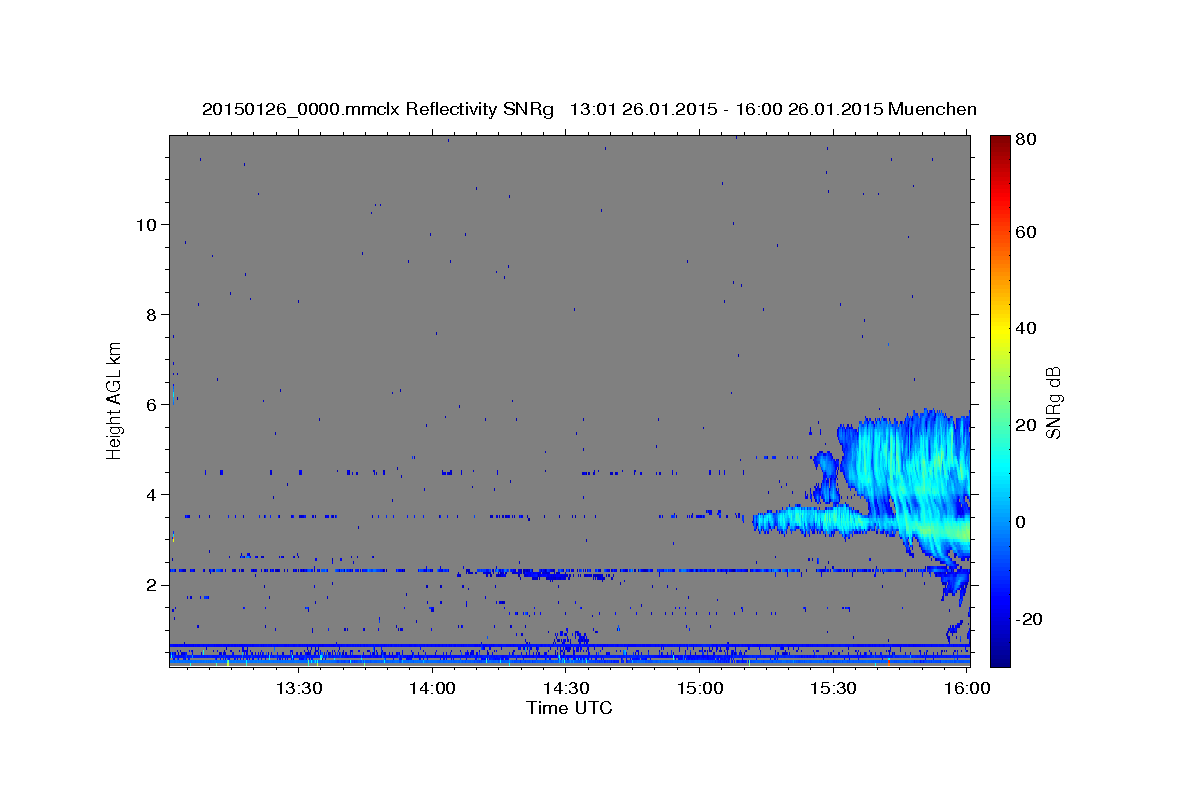Click the 14:30 time tick label
This screenshot has width=1200, height=800.
(566, 688)
